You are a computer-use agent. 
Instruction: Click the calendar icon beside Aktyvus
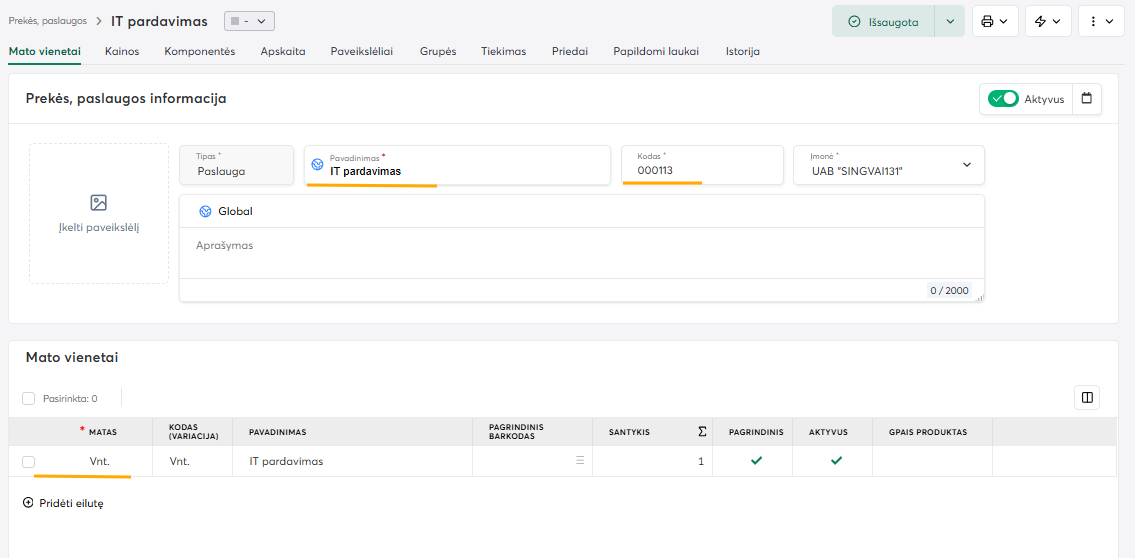coord(1087,98)
